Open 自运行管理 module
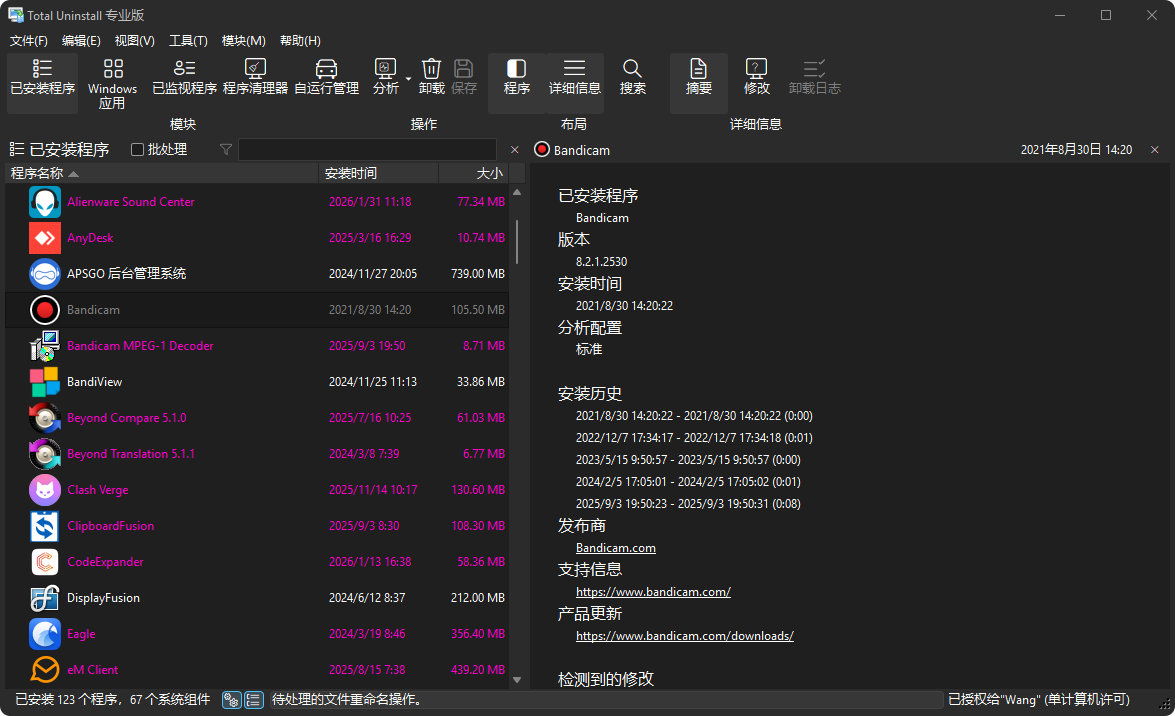This screenshot has width=1175, height=716. (326, 80)
